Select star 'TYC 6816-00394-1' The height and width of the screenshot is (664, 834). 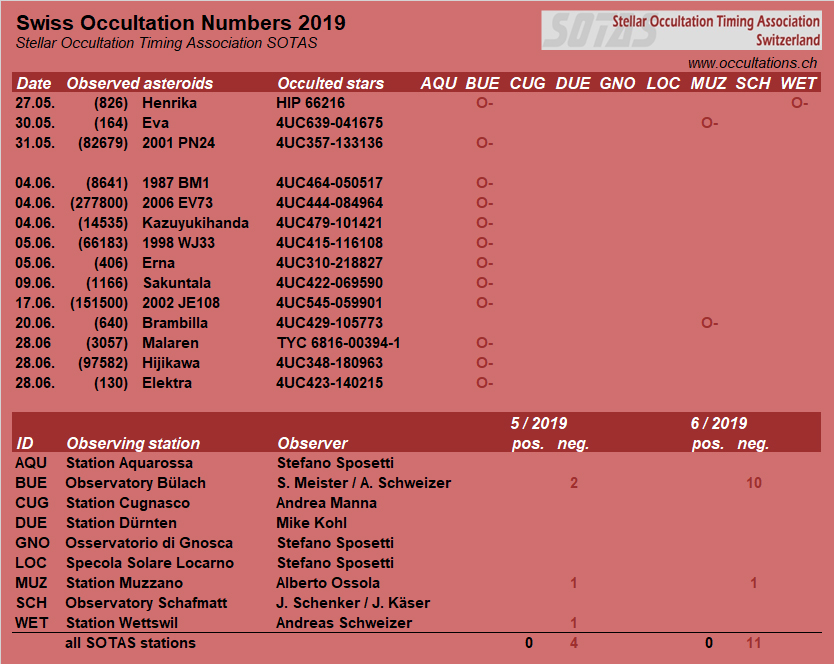[x=338, y=343]
